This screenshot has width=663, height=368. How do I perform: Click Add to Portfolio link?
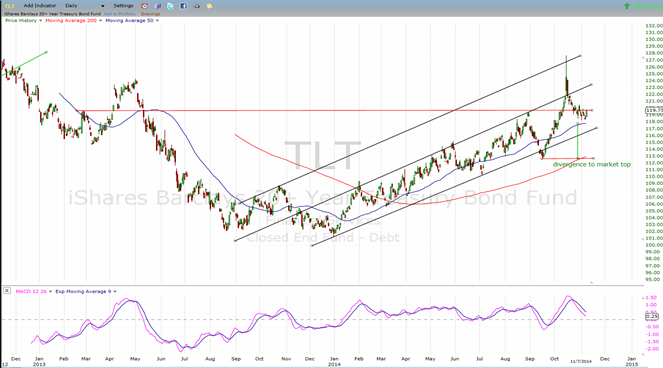click(x=120, y=14)
